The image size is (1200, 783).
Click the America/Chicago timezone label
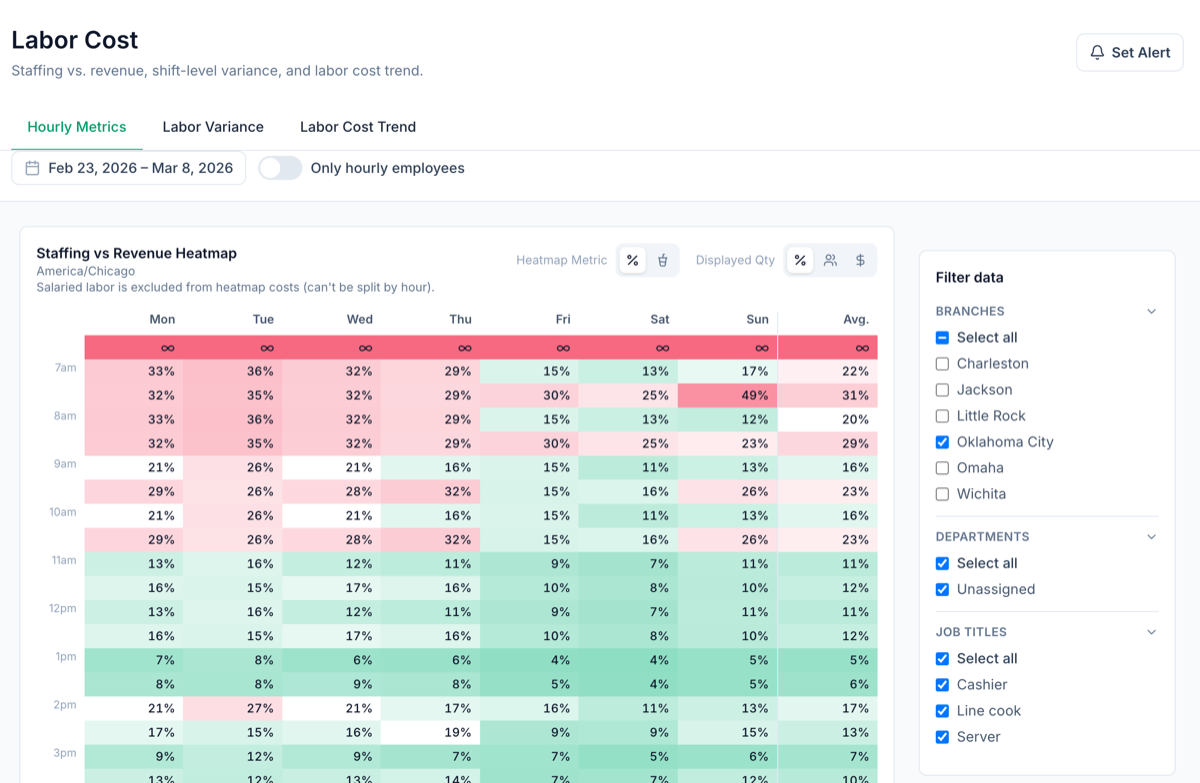coord(86,271)
